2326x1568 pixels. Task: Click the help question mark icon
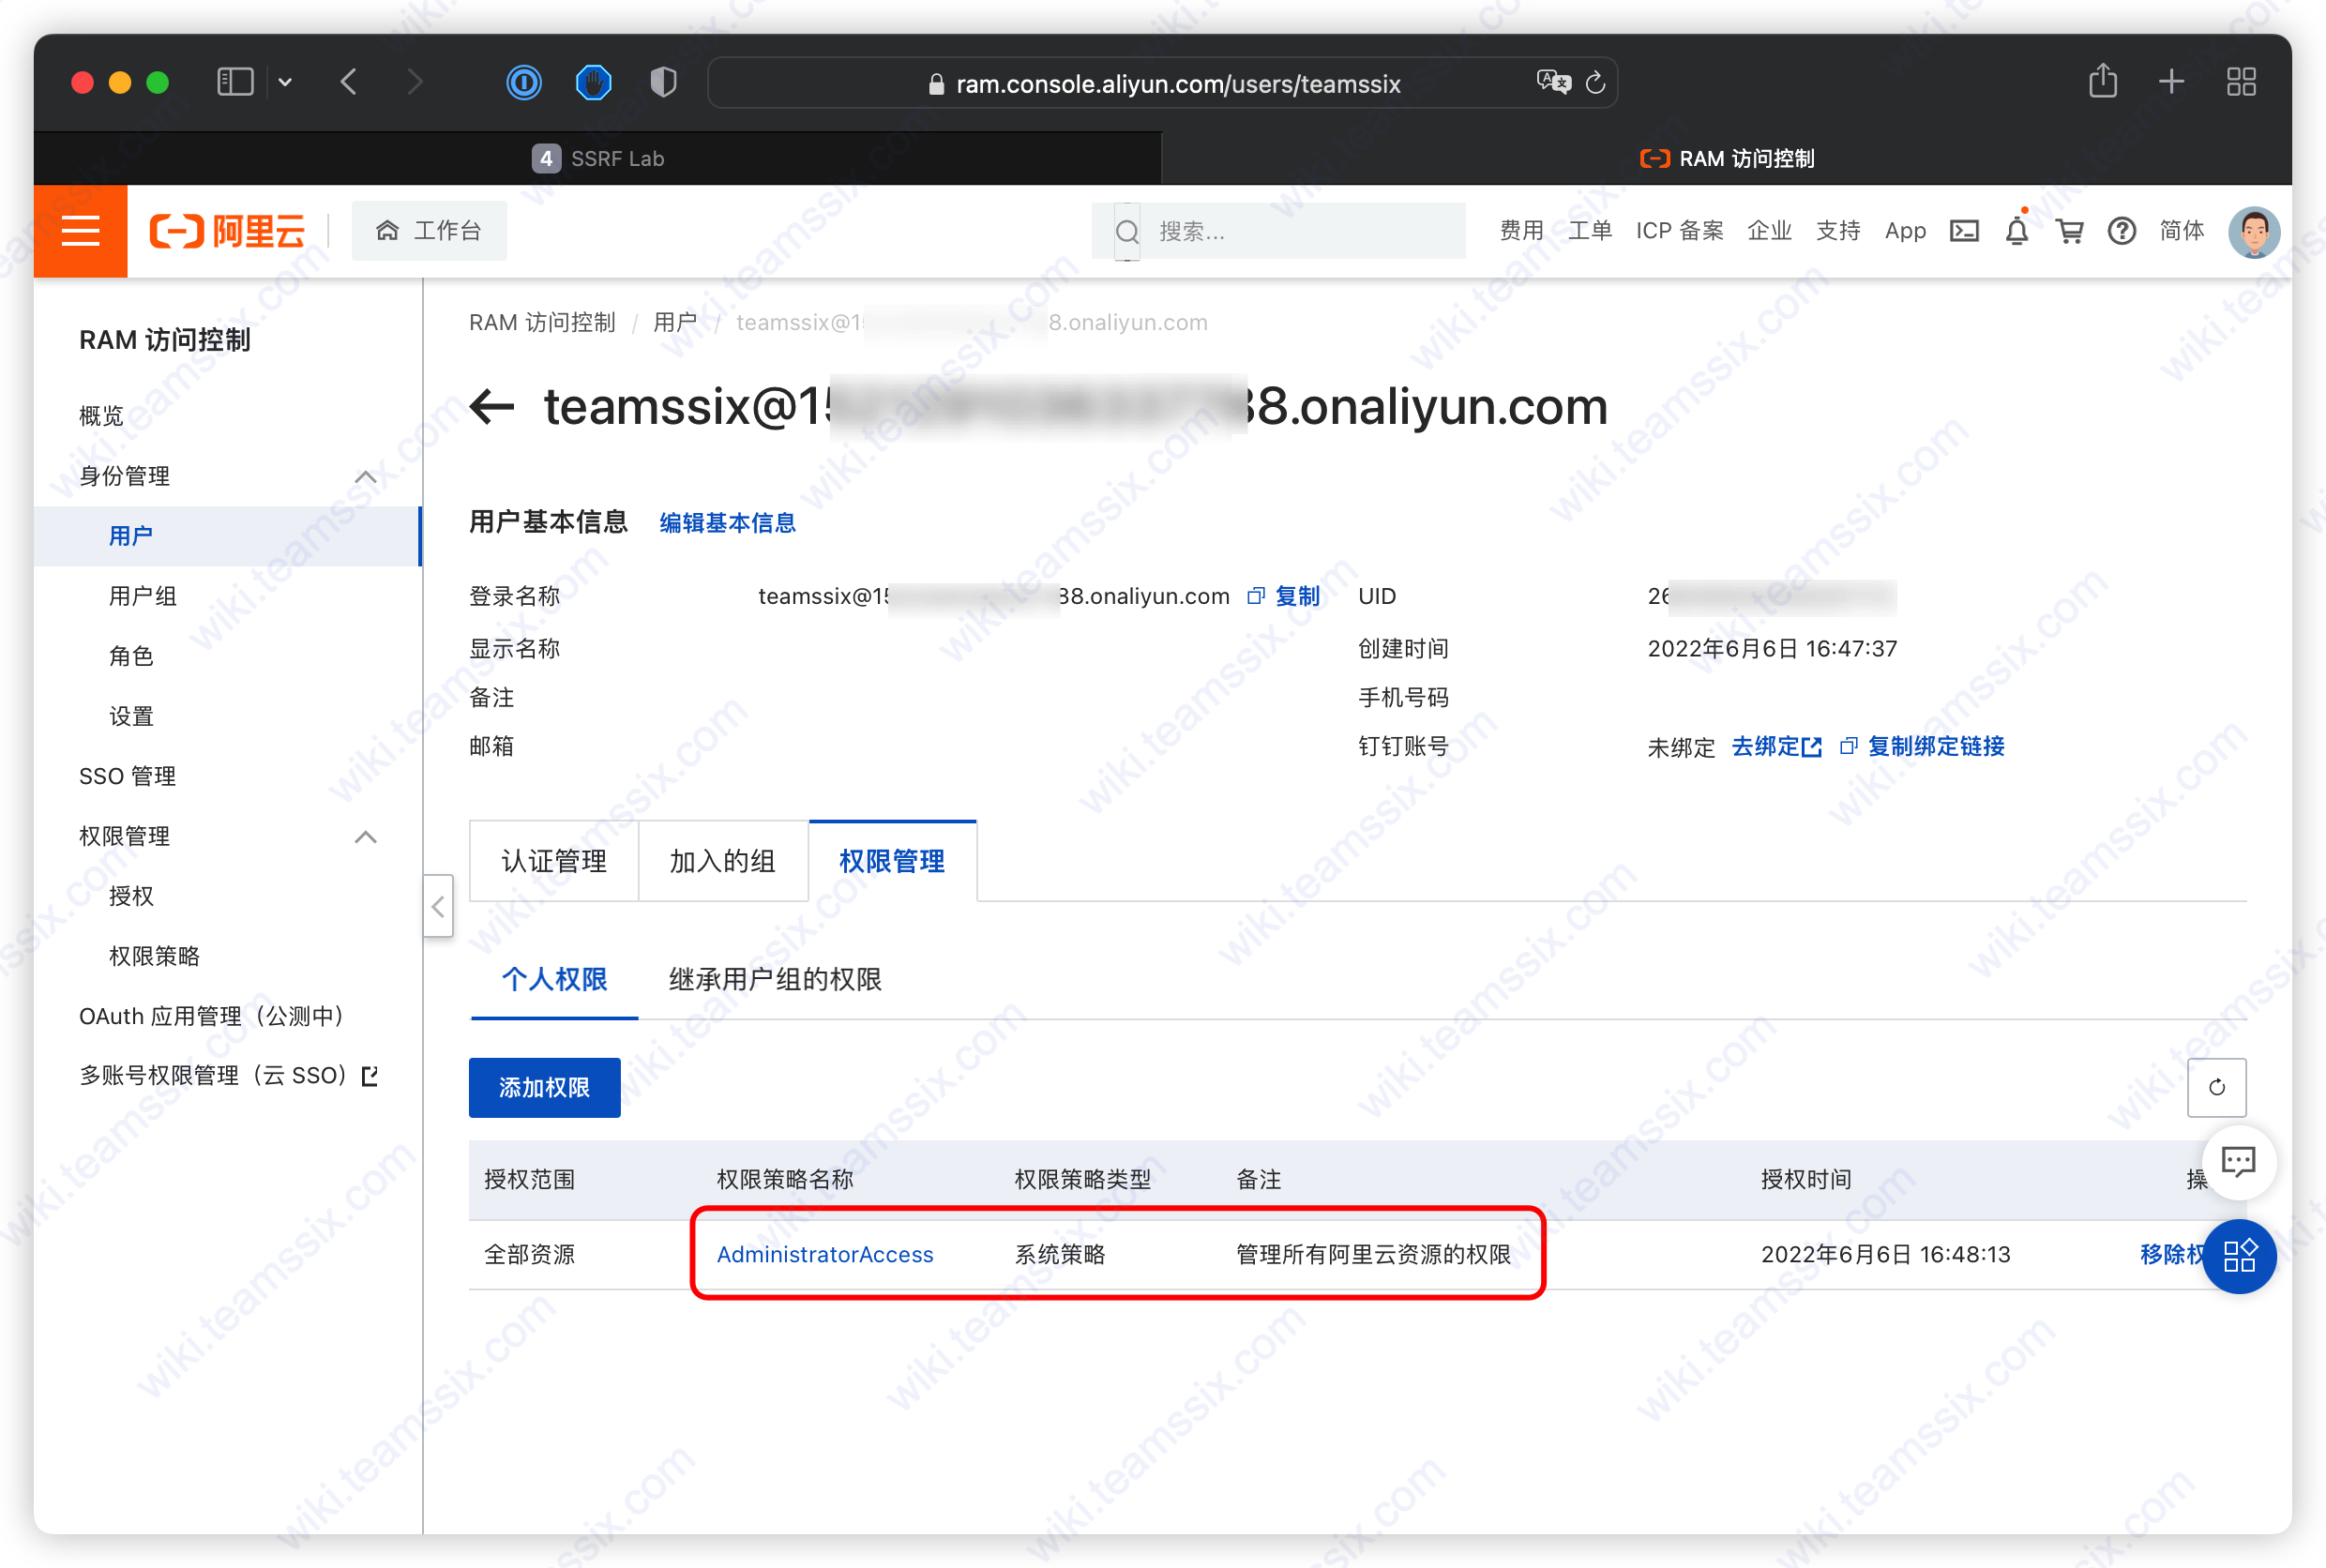(2121, 231)
